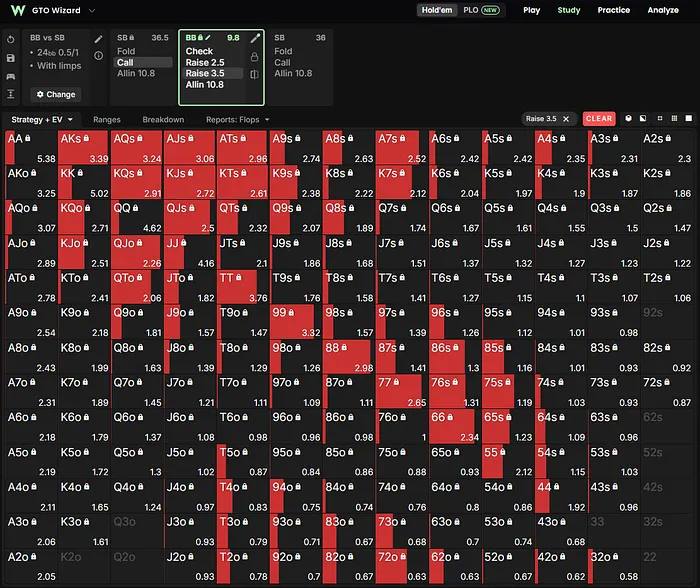
Task: Click the lock icon on QQ cell
Action: (136, 208)
